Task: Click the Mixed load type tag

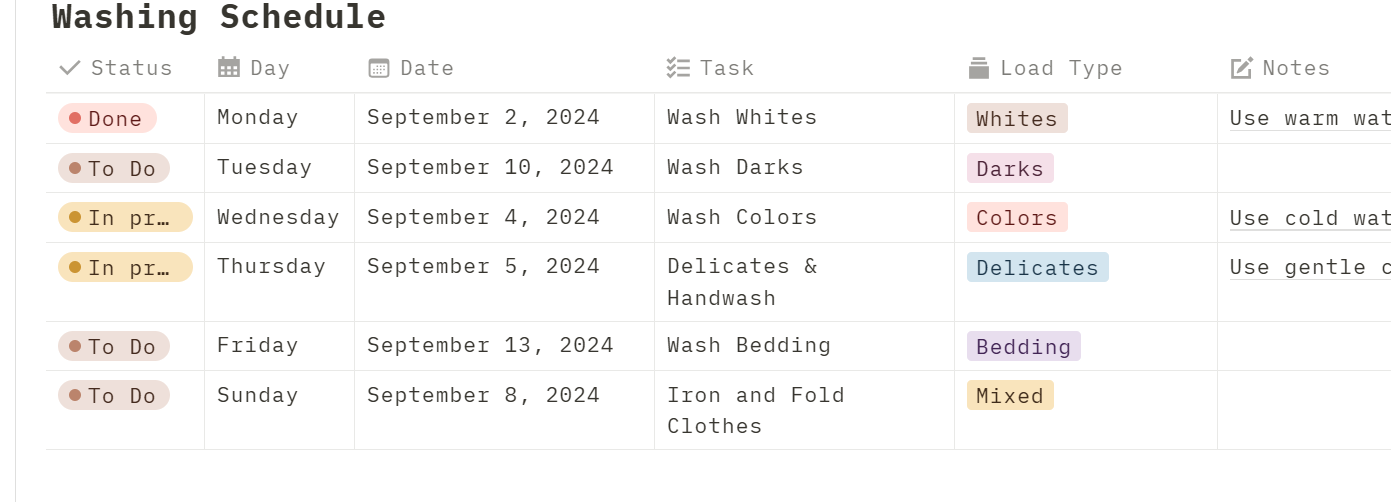Action: (x=1010, y=395)
